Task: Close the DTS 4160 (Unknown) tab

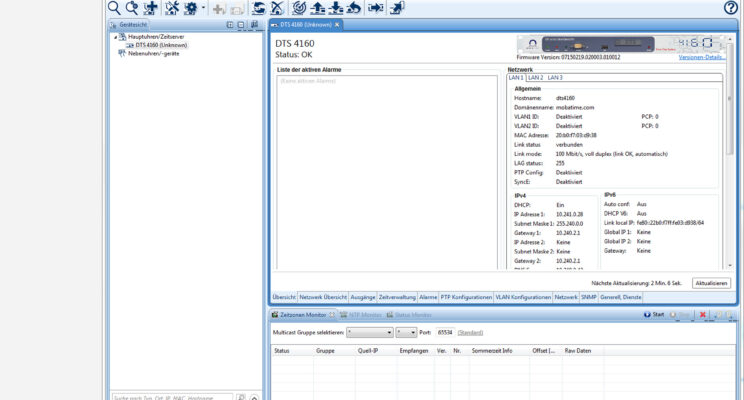Action: click(x=337, y=25)
